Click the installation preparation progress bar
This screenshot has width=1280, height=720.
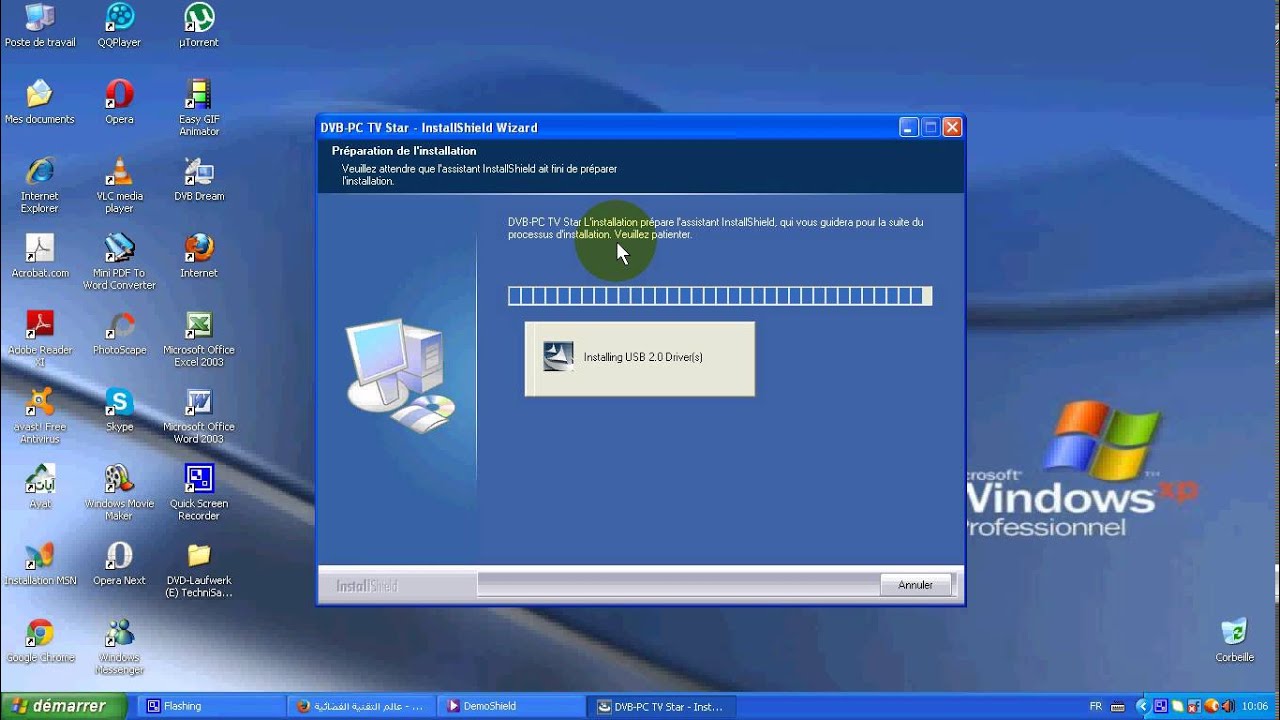(720, 295)
